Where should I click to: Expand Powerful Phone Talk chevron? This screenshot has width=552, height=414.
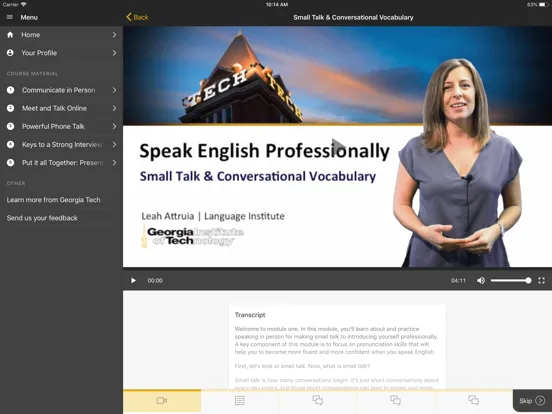point(114,126)
